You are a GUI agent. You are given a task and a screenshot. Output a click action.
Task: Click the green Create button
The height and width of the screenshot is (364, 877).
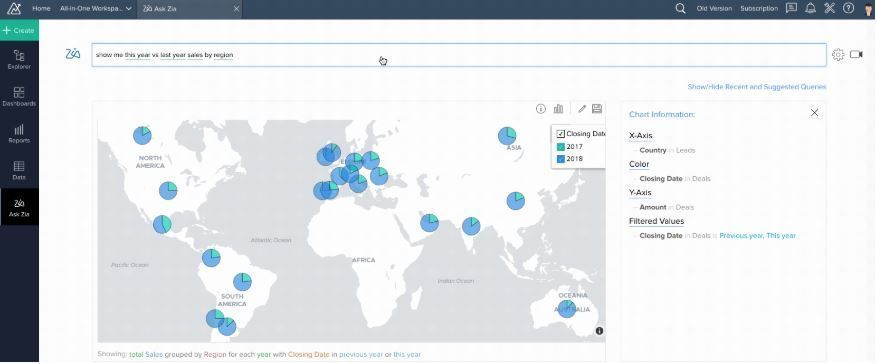point(19,30)
